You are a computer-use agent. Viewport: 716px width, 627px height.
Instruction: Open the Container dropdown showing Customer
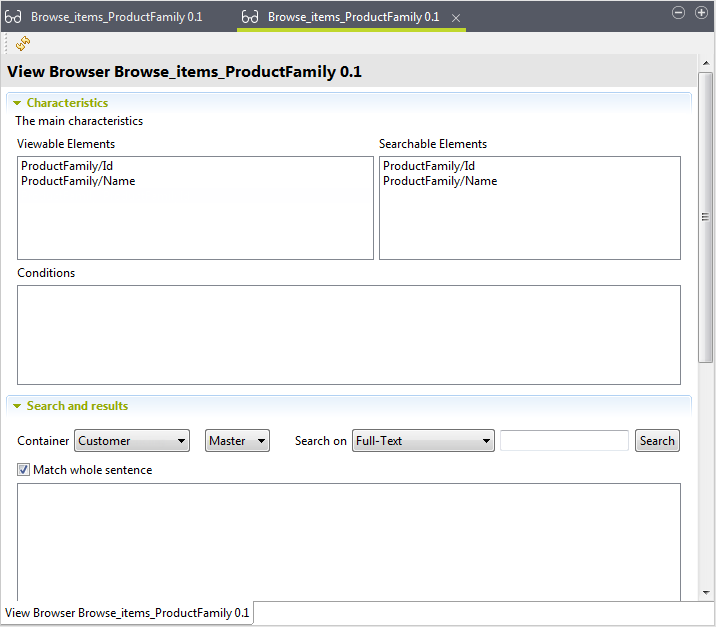click(133, 441)
